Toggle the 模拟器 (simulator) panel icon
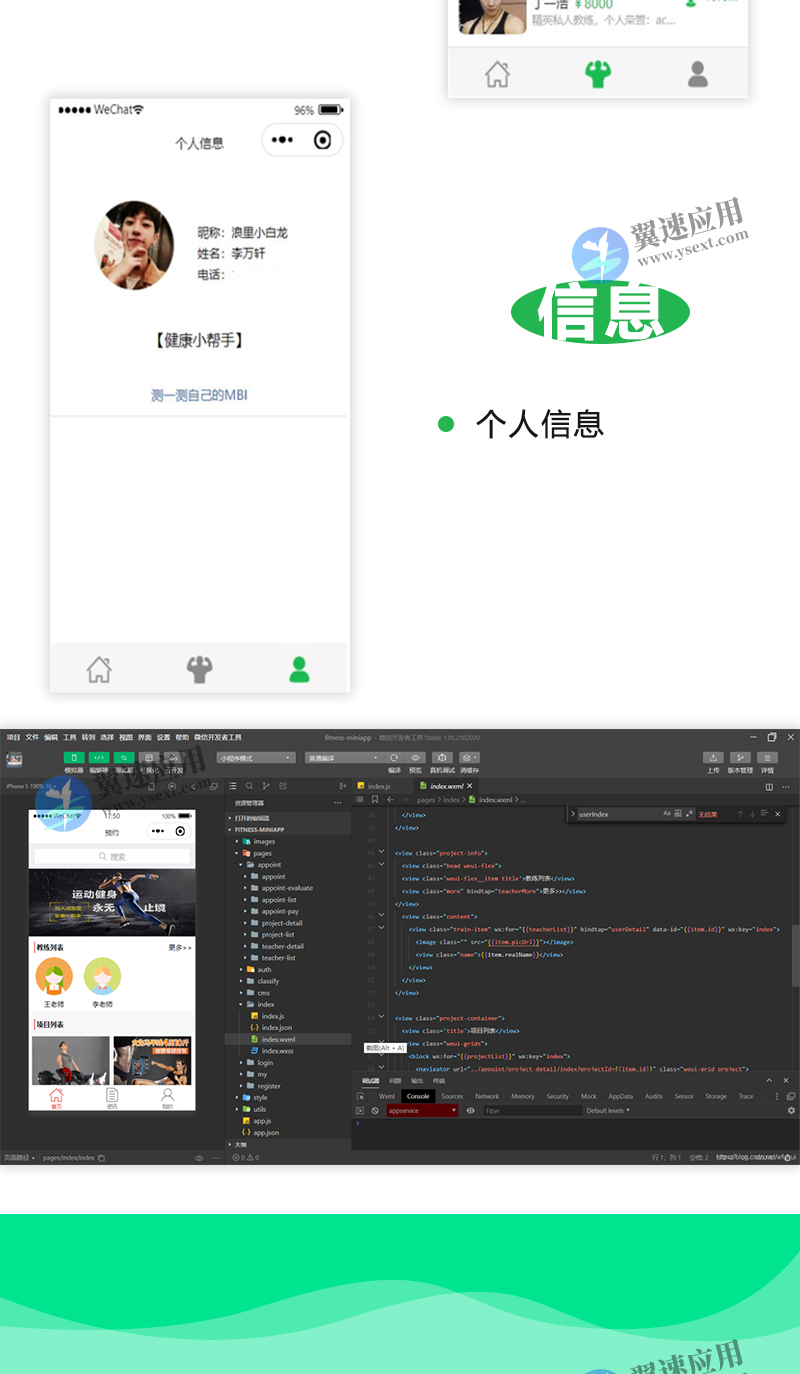This screenshot has width=800, height=1374. (72, 757)
